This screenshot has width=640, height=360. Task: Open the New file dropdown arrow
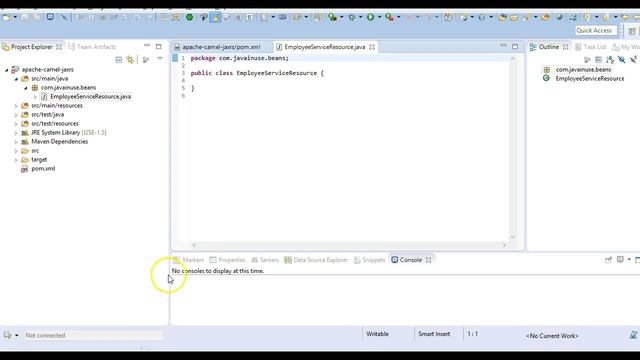15,18
